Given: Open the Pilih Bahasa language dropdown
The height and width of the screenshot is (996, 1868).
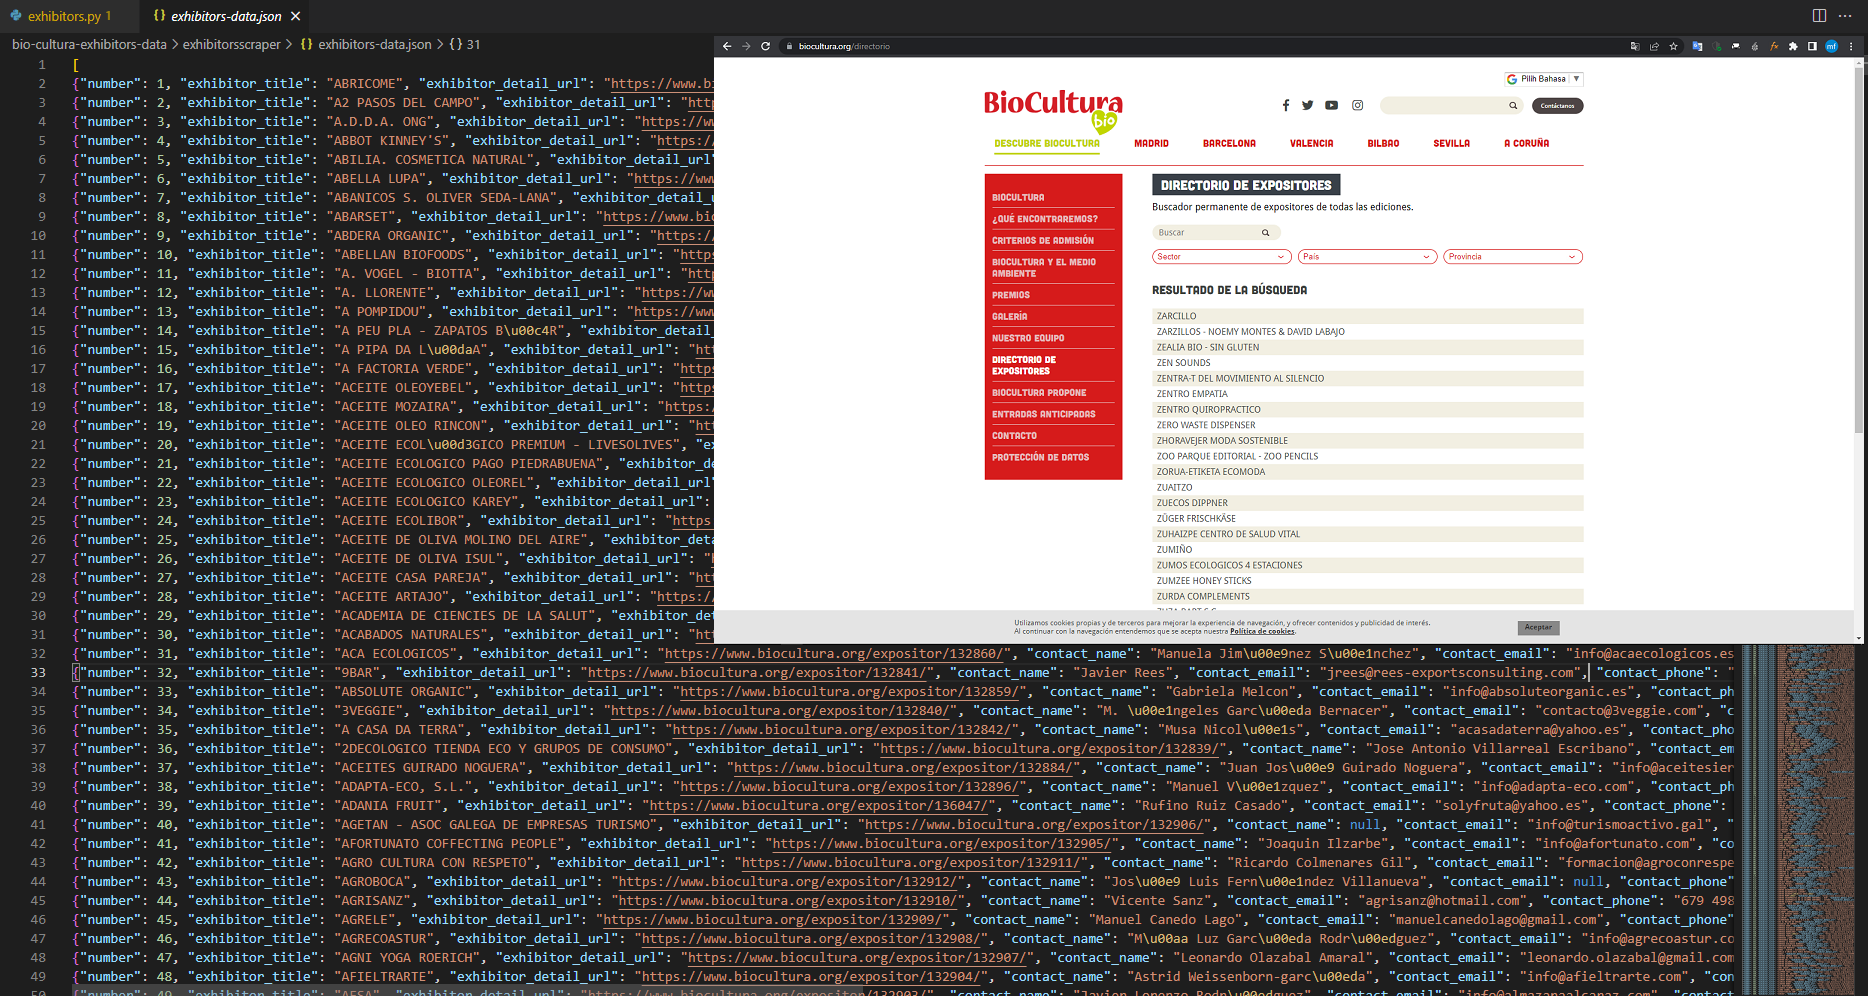Looking at the screenshot, I should pyautogui.click(x=1544, y=79).
